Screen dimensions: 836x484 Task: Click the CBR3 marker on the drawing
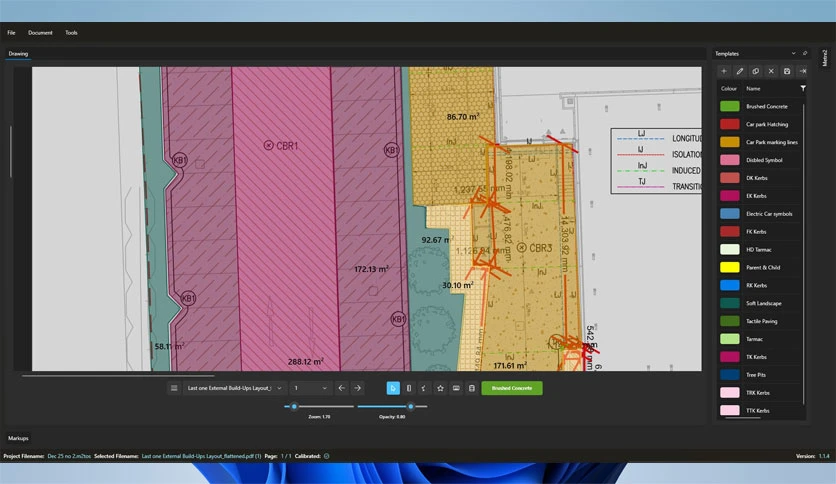534,248
